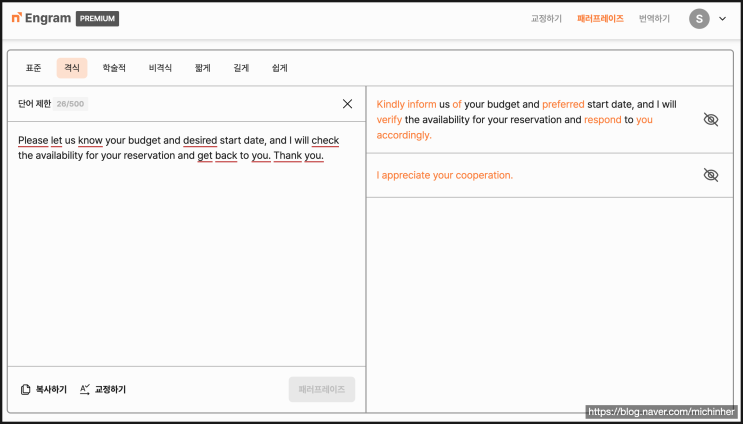Select the 표준 style tab

pyautogui.click(x=33, y=68)
